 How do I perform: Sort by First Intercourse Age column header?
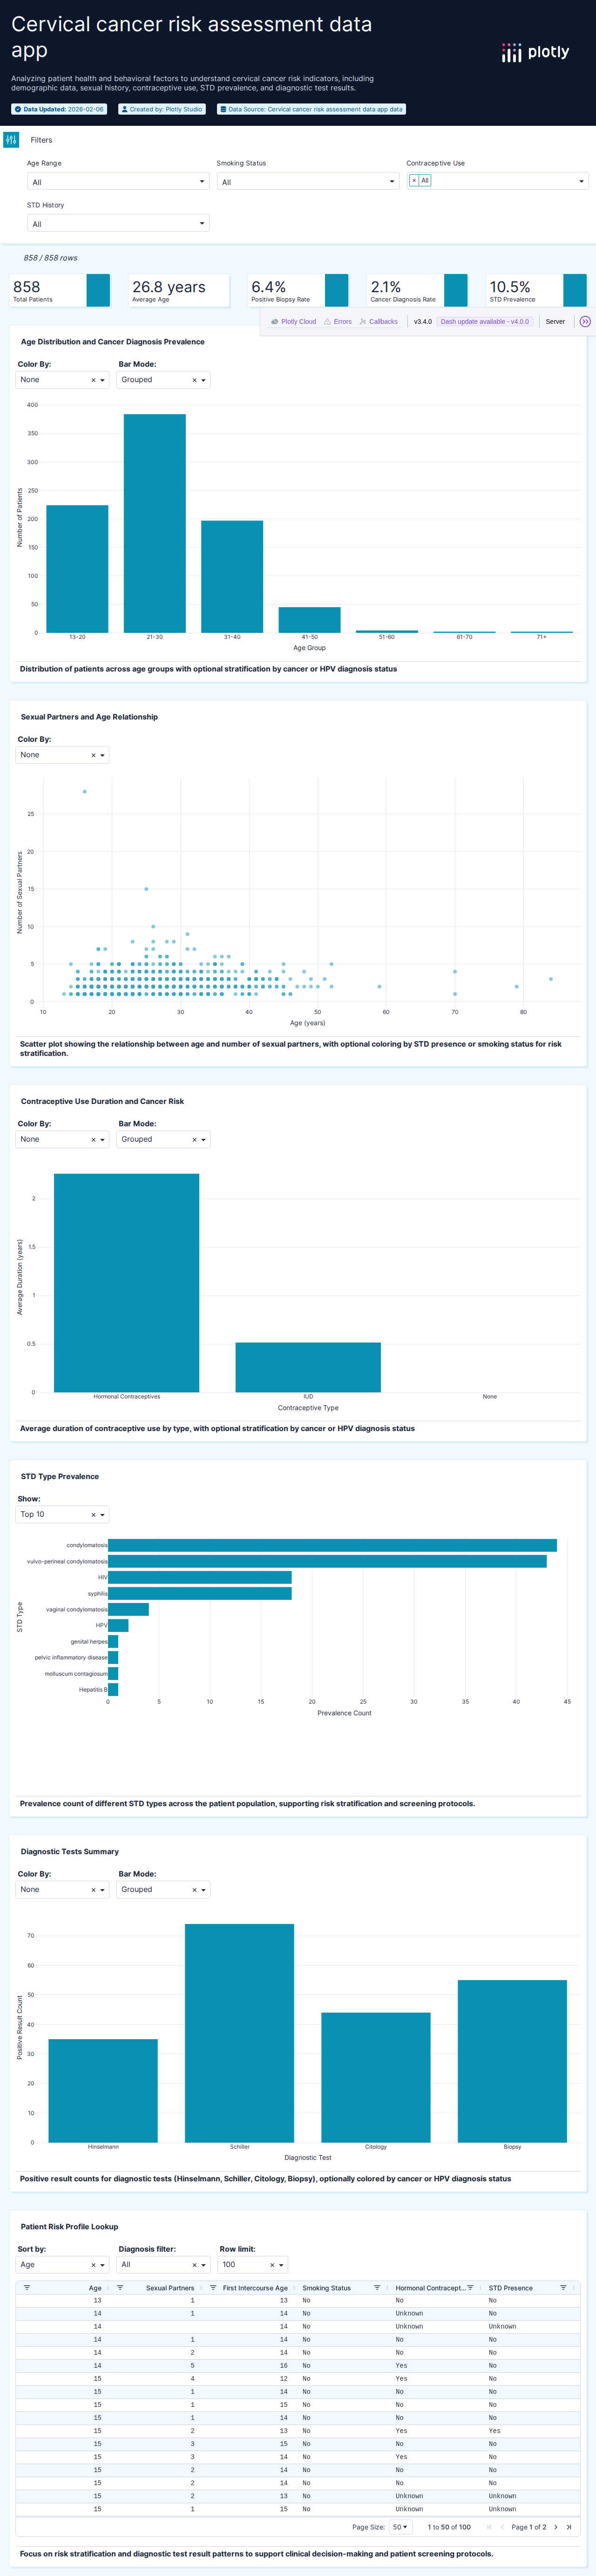(255, 2288)
